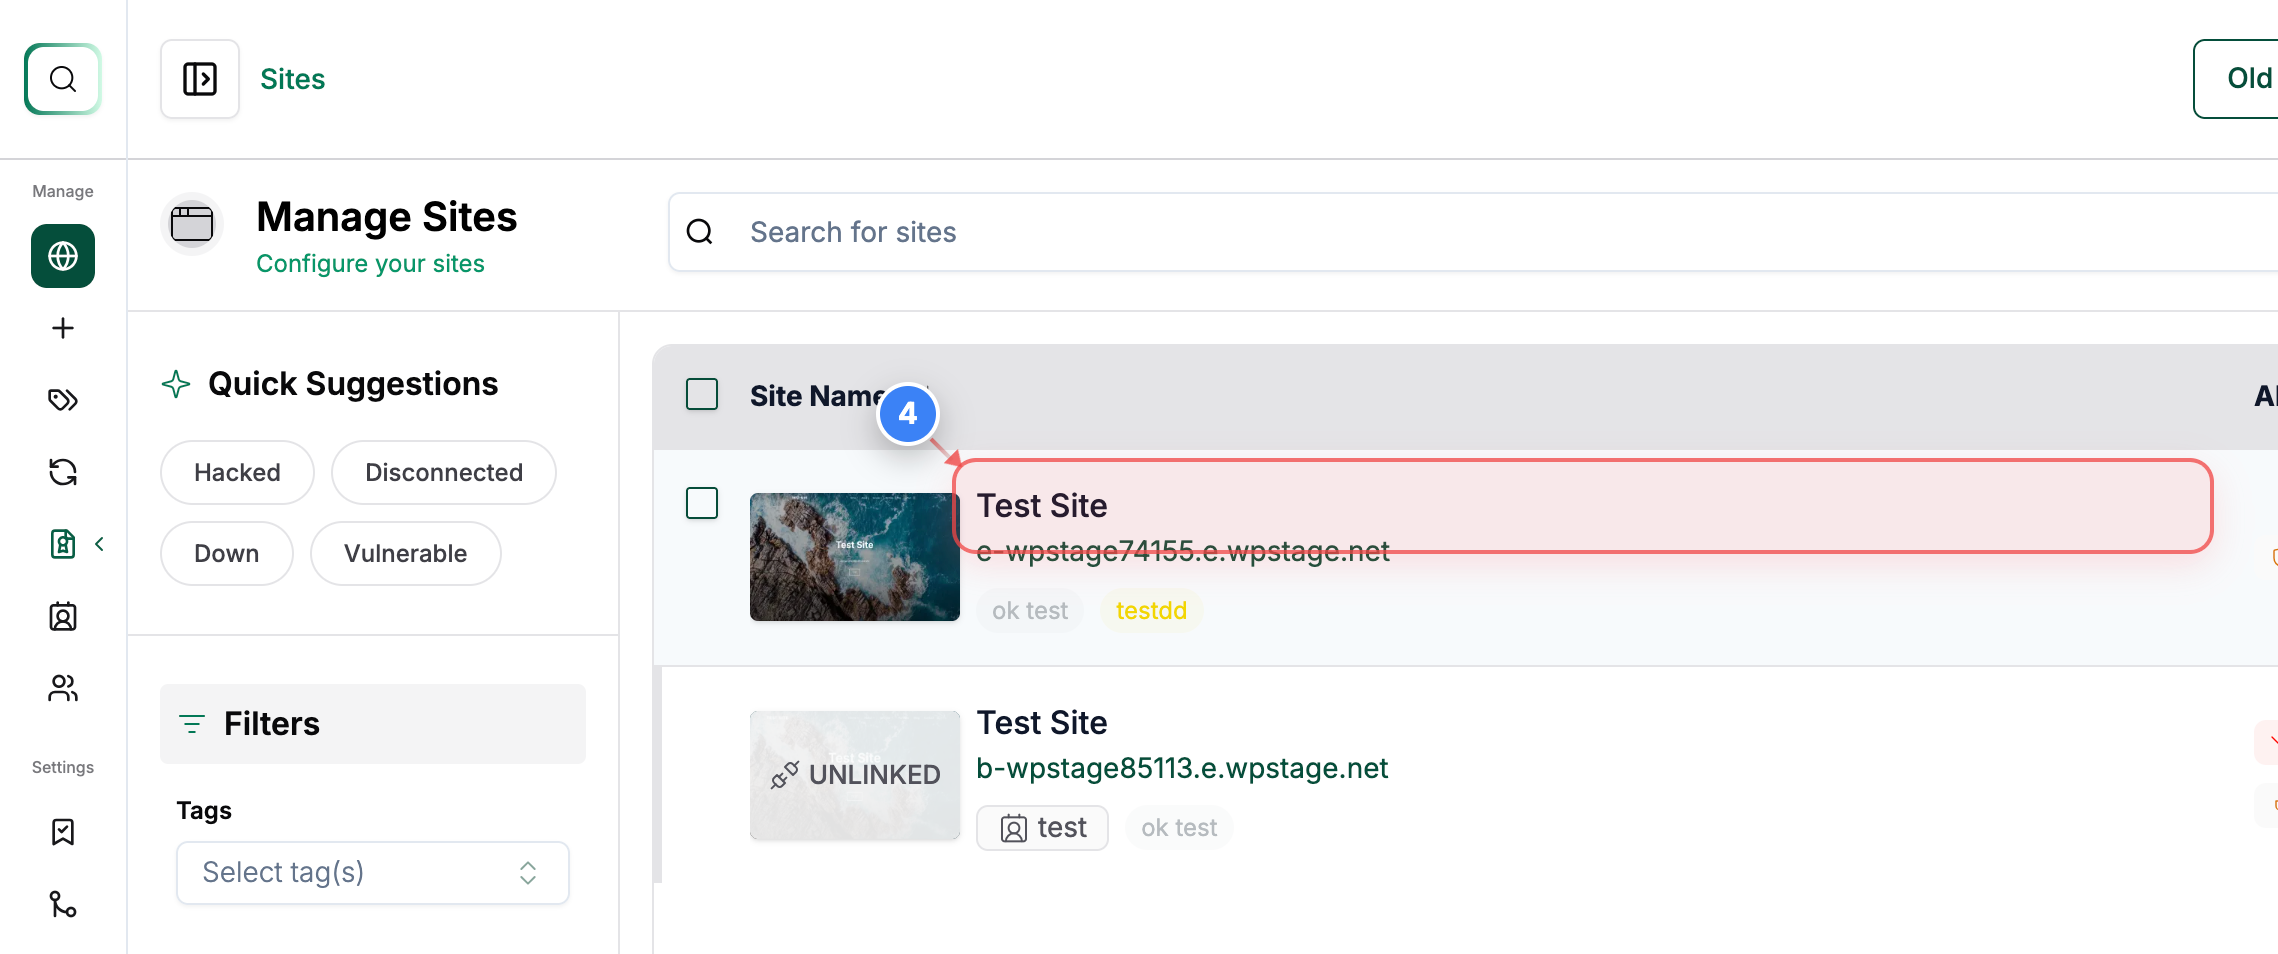Check the checkbox for the first Test Site
The width and height of the screenshot is (2278, 954).
tap(702, 504)
